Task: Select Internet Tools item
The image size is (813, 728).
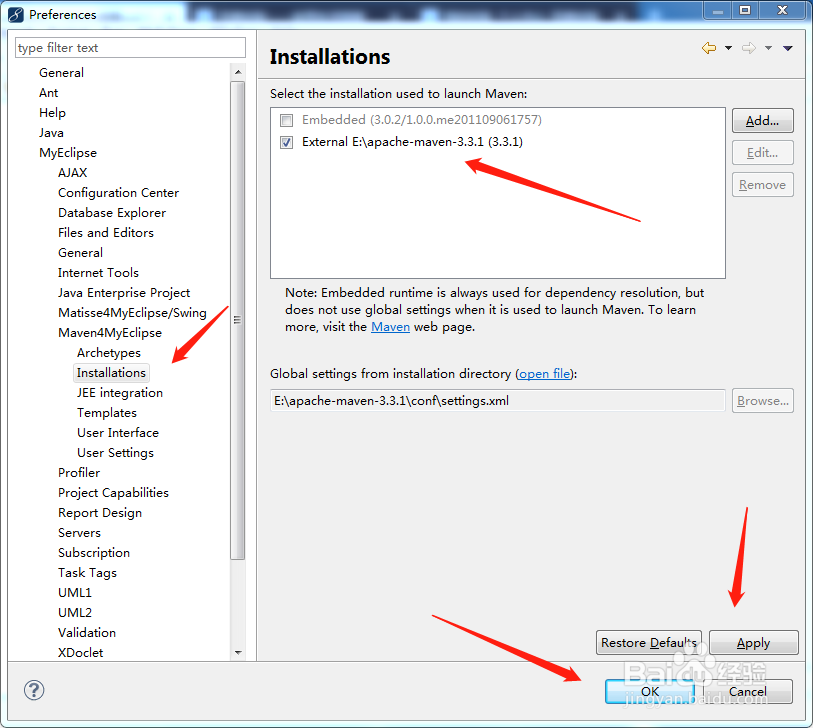Action: click(99, 273)
